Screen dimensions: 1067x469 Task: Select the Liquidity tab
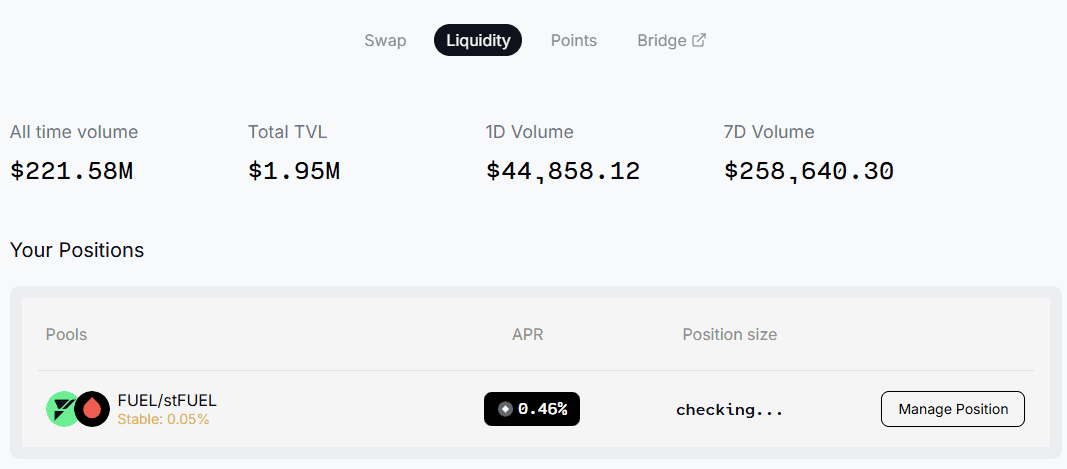pos(478,41)
